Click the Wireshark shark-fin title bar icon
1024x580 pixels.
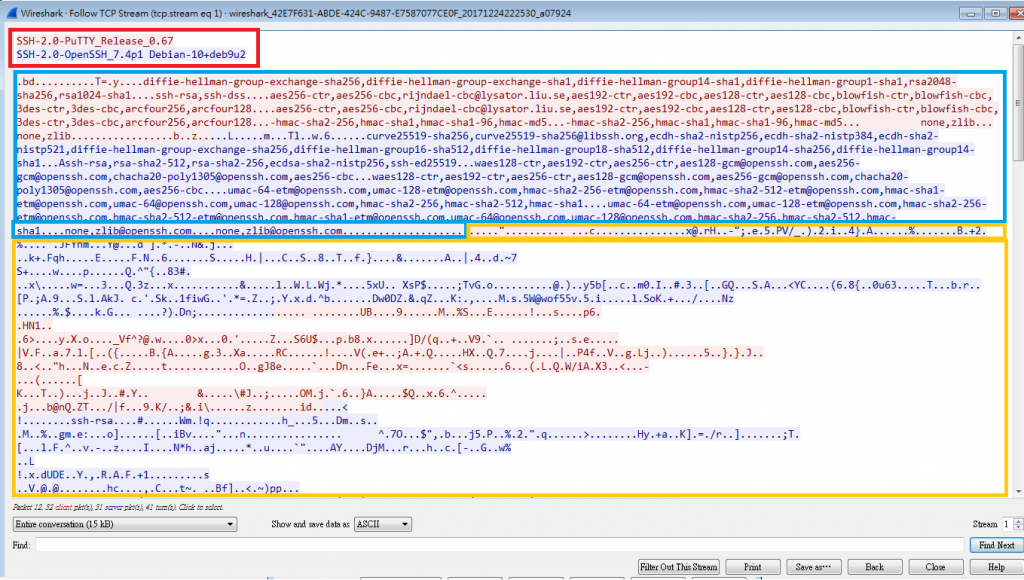11,12
